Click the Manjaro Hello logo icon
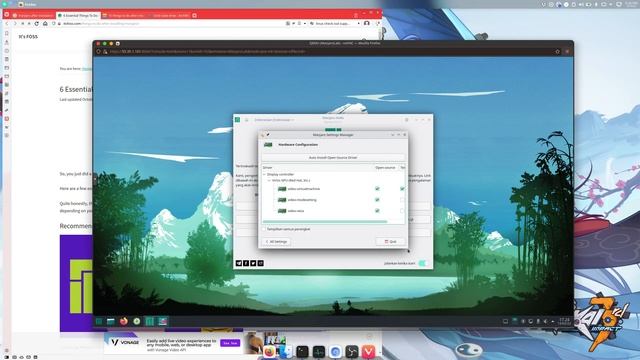Image resolution: width=640 pixels, height=360 pixels. [x=238, y=120]
